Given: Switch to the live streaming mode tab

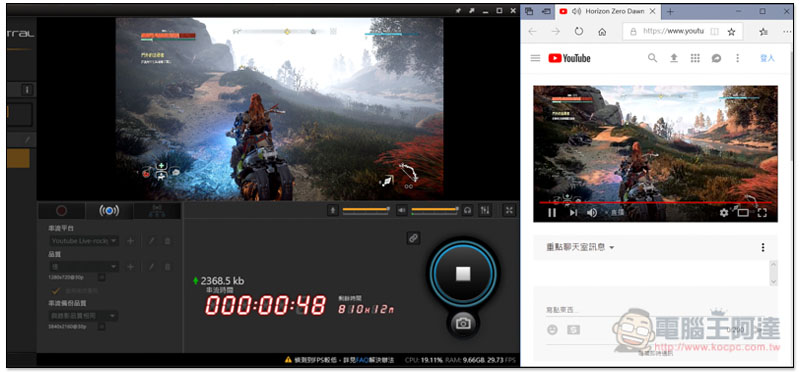Looking at the screenshot, I should point(109,211).
